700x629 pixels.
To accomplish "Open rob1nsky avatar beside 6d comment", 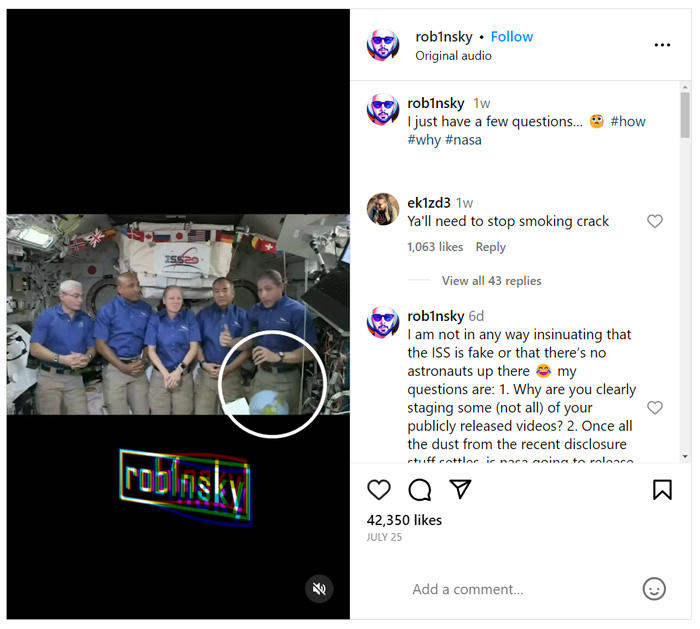I will pos(383,322).
